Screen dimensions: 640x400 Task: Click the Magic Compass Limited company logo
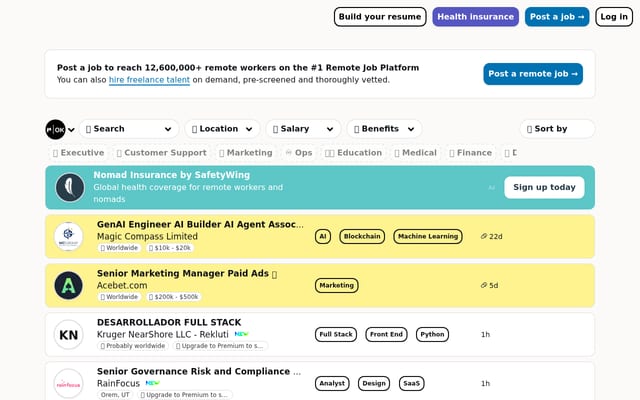tap(68, 236)
